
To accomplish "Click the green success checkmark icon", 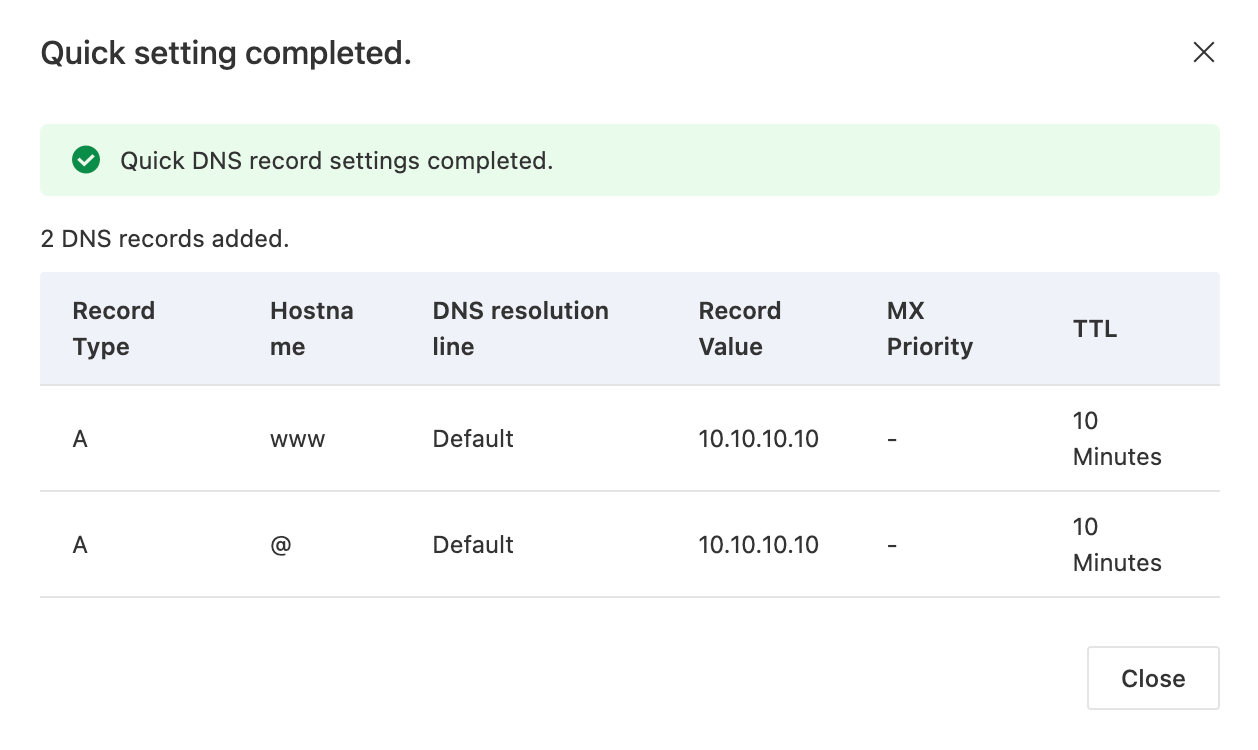I will click(86, 160).
